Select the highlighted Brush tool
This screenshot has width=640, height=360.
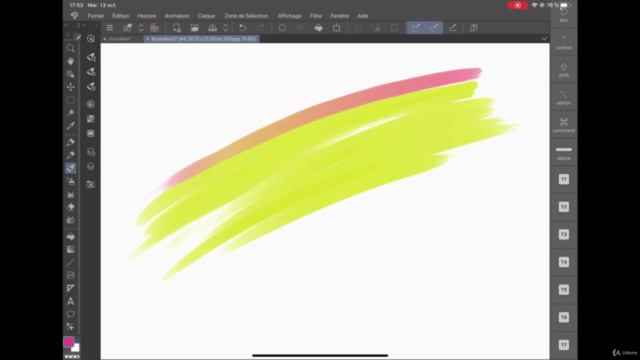tap(70, 168)
